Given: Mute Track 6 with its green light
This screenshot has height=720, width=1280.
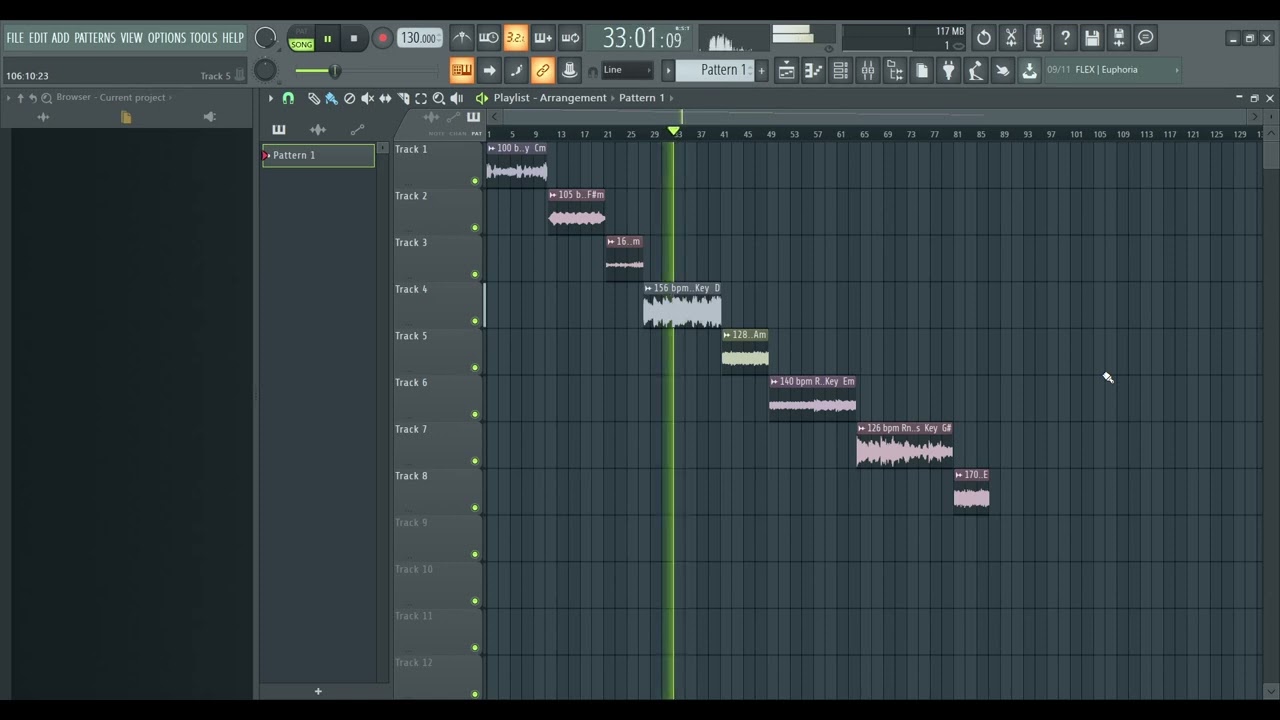Looking at the screenshot, I should click(x=475, y=414).
